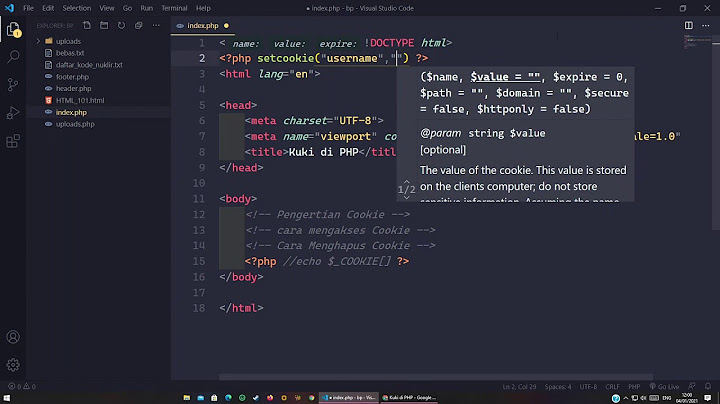Open the Search view in activity bar
Image resolution: width=720 pixels, height=404 pixels.
pyautogui.click(x=13, y=57)
